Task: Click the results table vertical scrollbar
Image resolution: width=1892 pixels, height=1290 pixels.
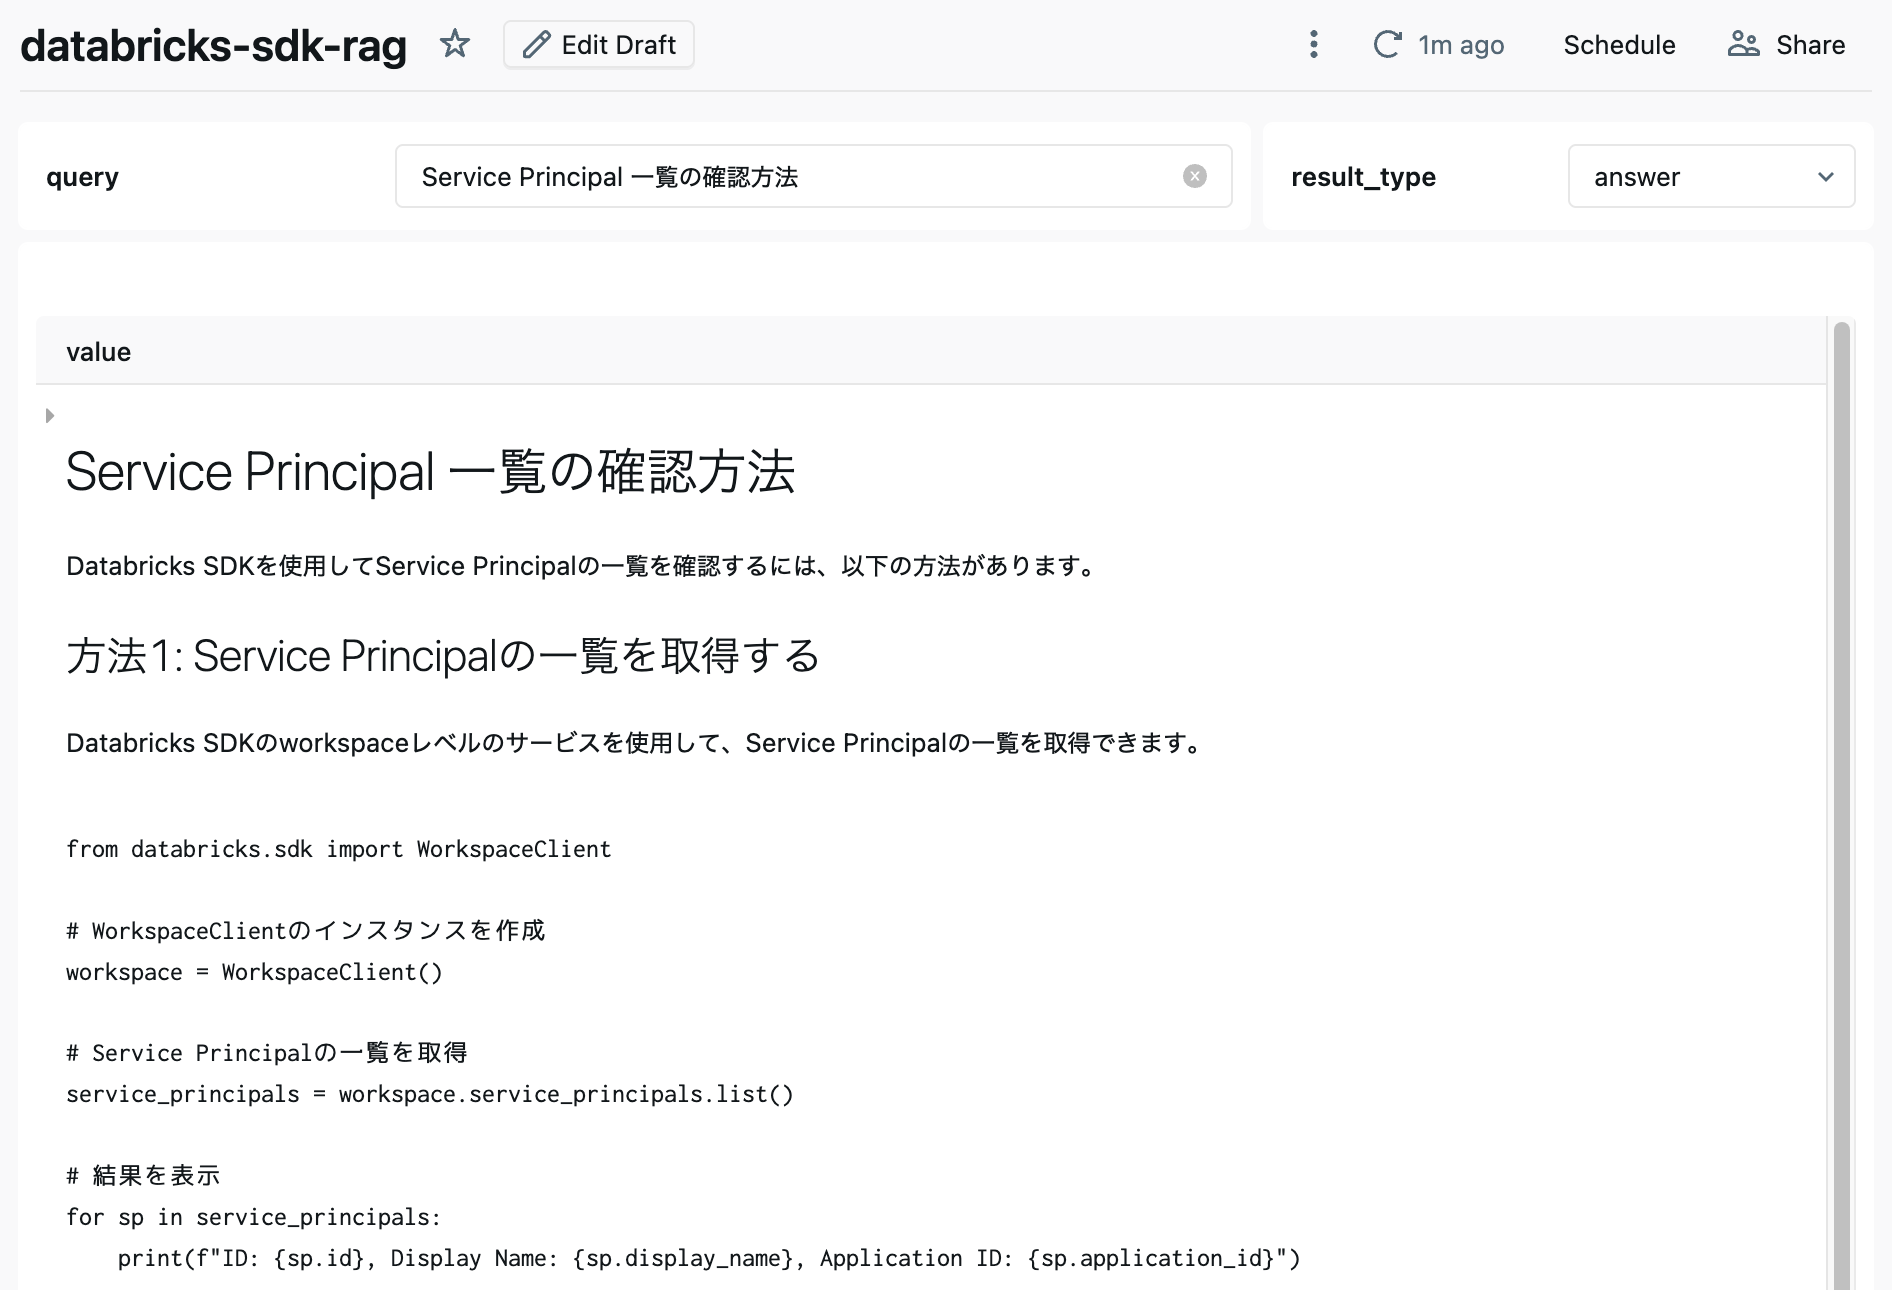Action: point(1841,805)
